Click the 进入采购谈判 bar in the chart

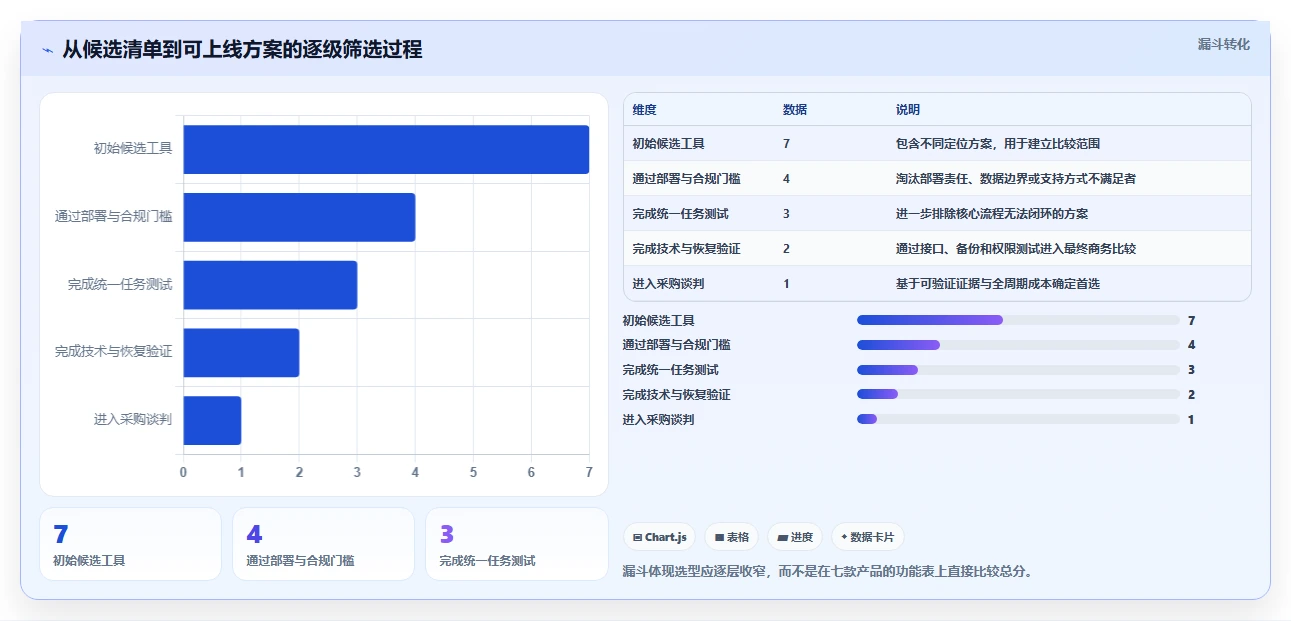coord(212,420)
